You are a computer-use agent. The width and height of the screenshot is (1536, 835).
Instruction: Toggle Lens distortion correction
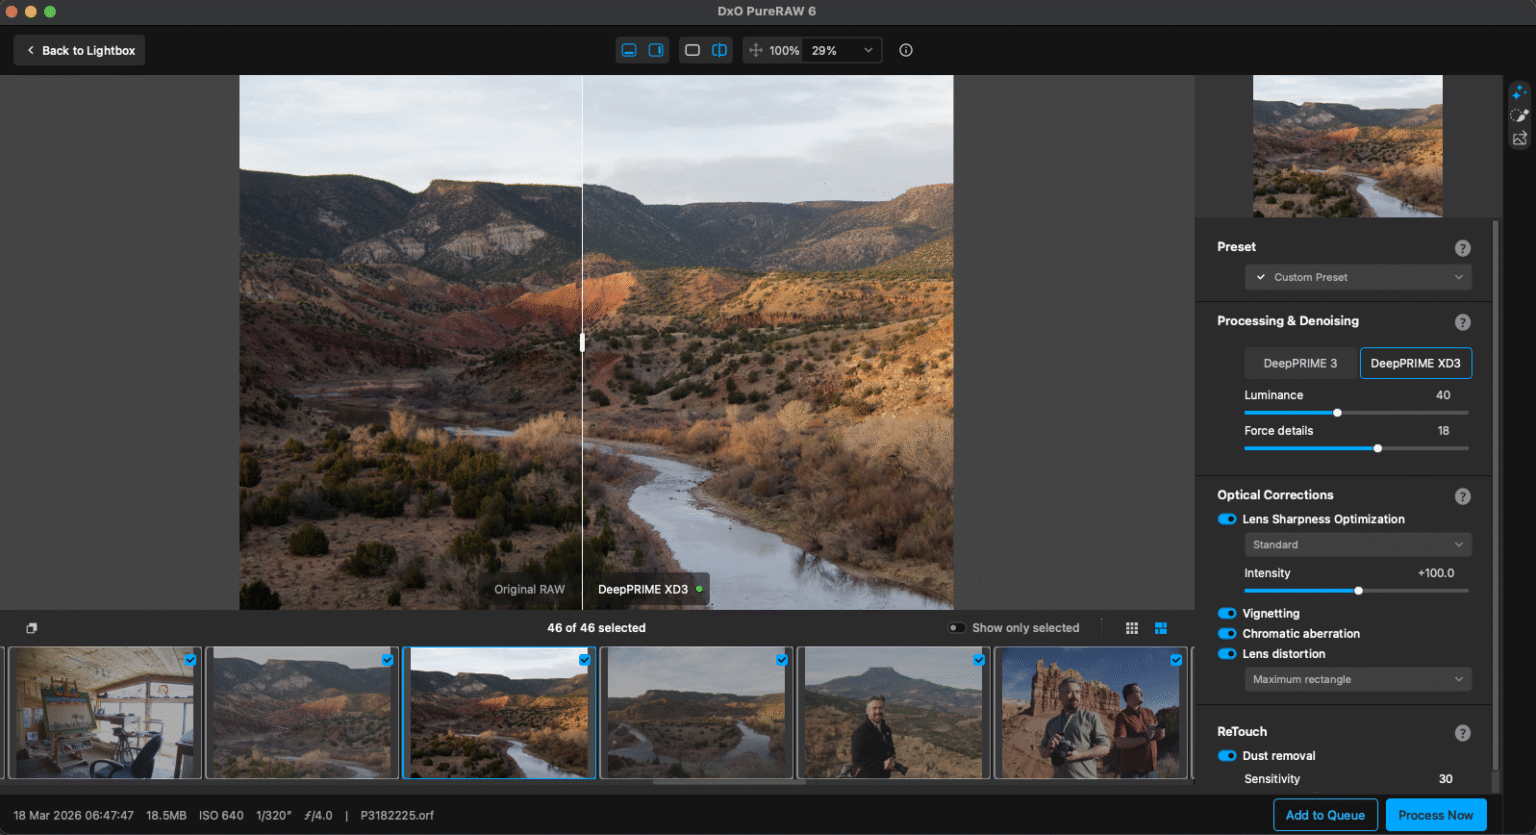pos(1227,654)
